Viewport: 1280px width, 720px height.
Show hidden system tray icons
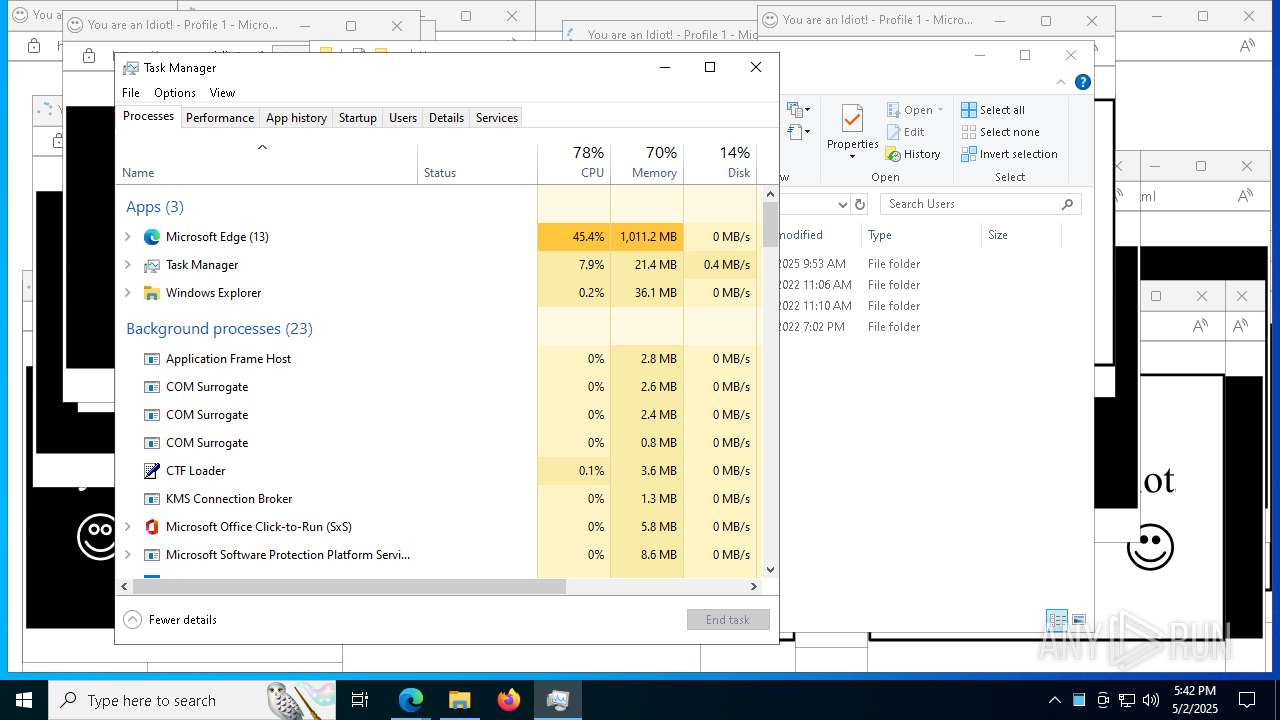(1054, 700)
